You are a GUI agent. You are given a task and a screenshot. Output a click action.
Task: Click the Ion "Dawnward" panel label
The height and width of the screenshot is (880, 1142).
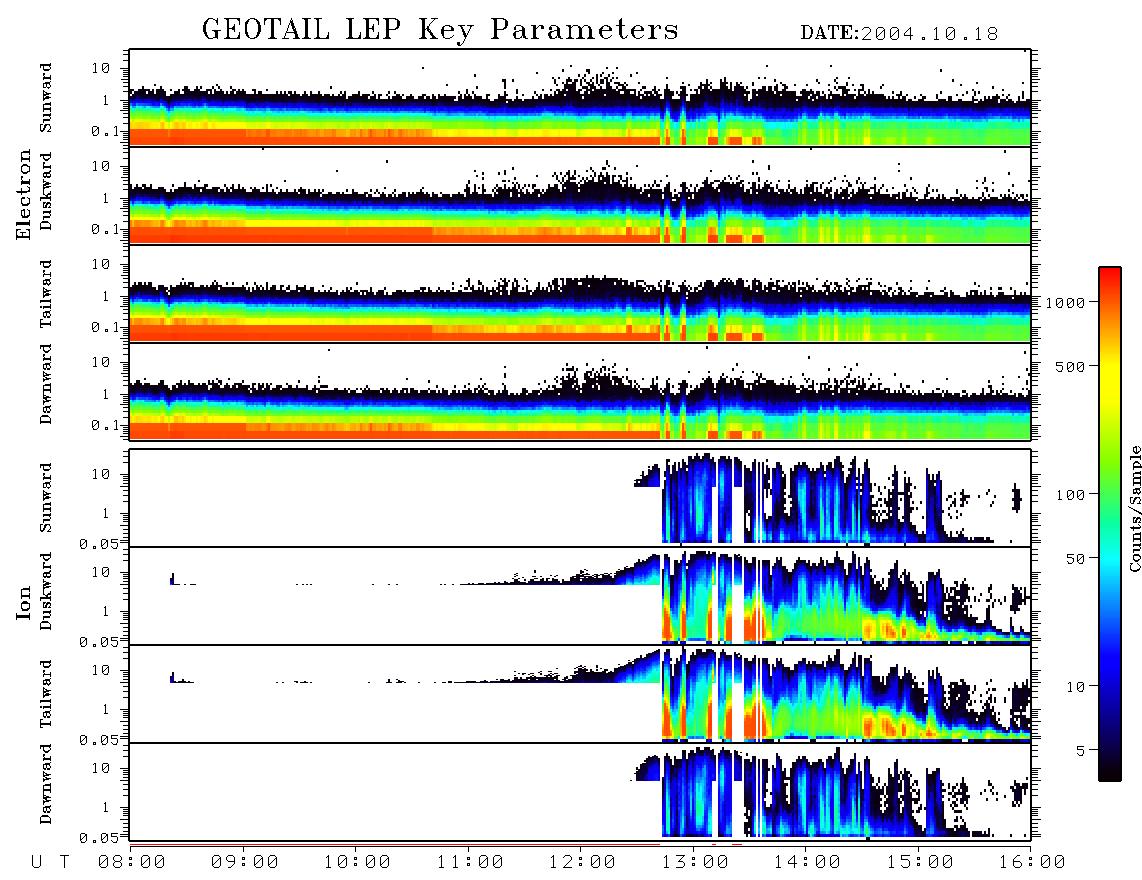pyautogui.click(x=46, y=784)
